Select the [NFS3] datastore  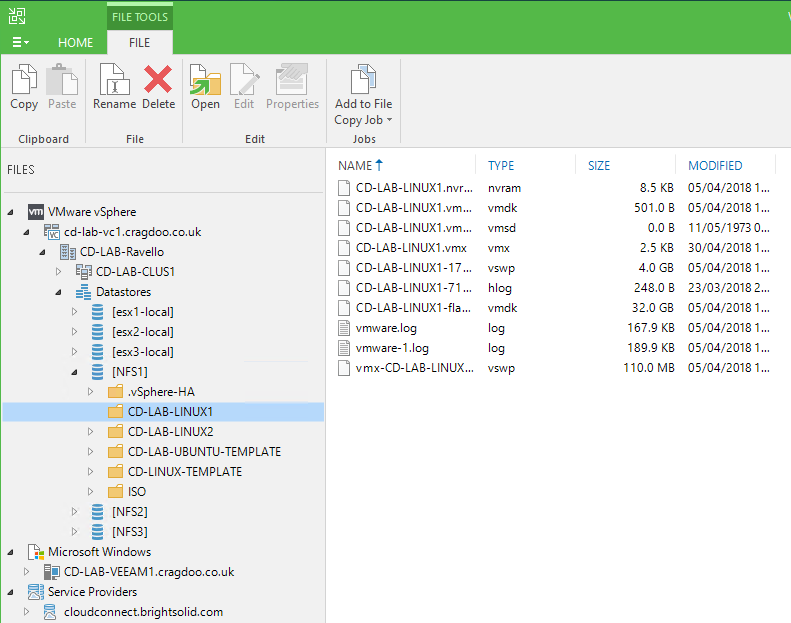[x=130, y=532]
